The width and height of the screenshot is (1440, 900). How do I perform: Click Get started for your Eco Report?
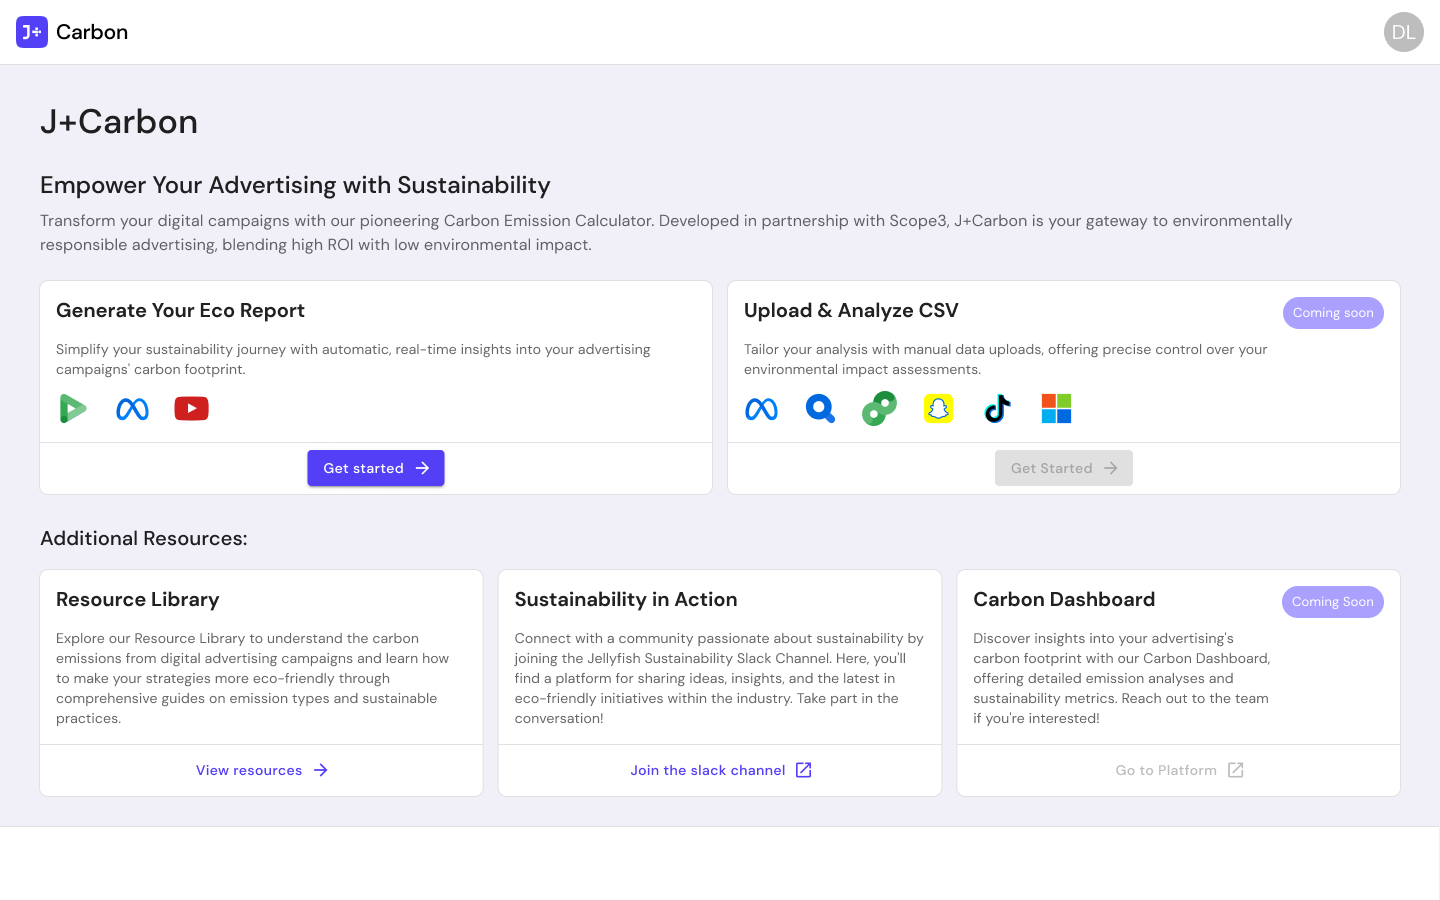point(376,468)
